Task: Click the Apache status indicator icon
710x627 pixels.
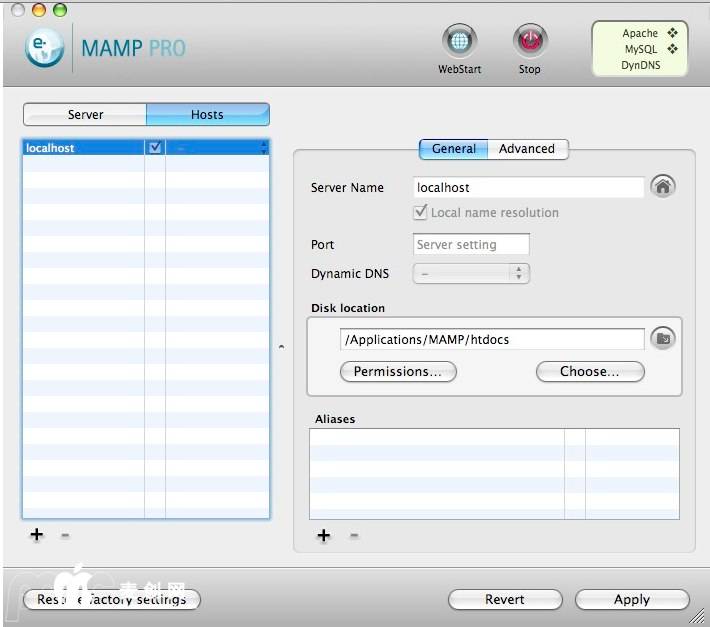Action: (x=672, y=33)
